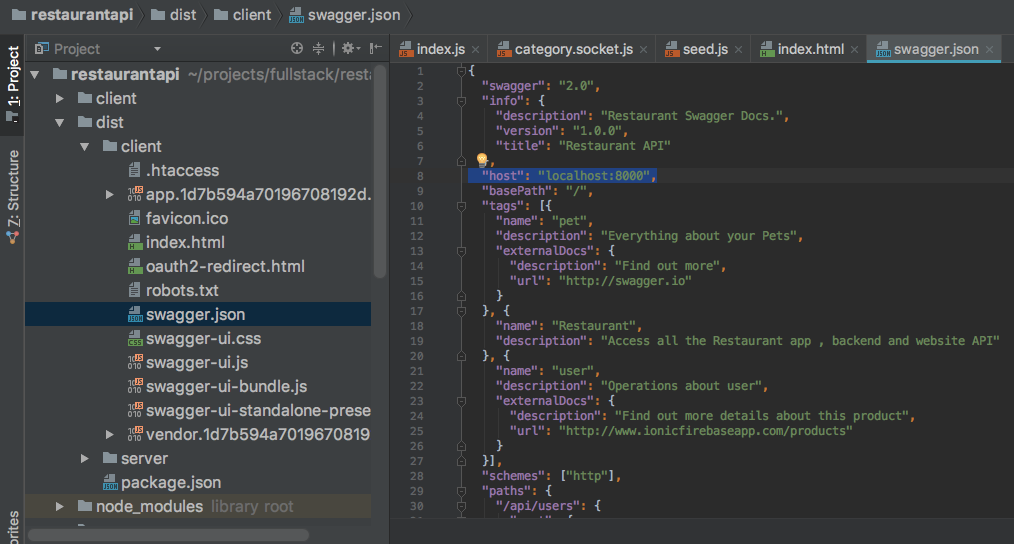Viewport: 1014px width, 544px height.
Task: Click the swagger-ui.css file type icon
Action: tap(135, 338)
